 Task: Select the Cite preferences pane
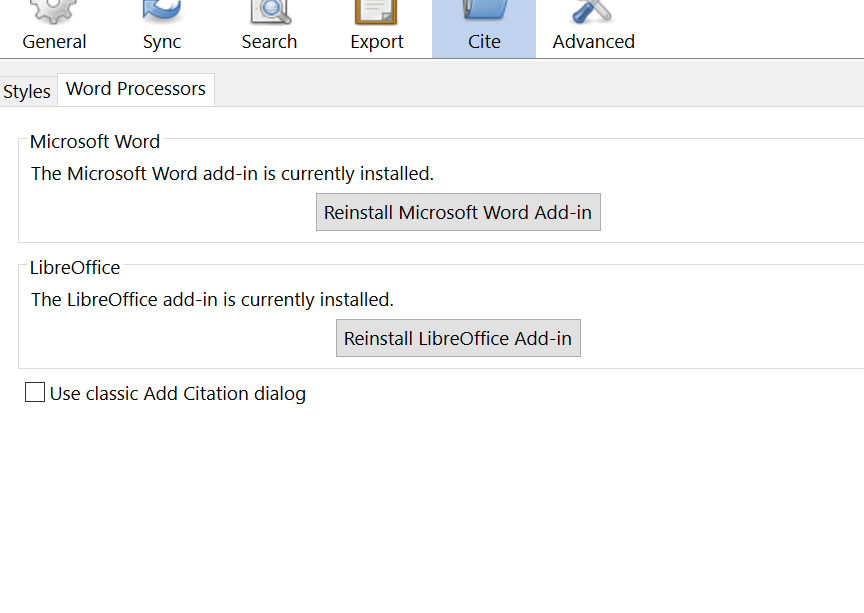(x=484, y=29)
